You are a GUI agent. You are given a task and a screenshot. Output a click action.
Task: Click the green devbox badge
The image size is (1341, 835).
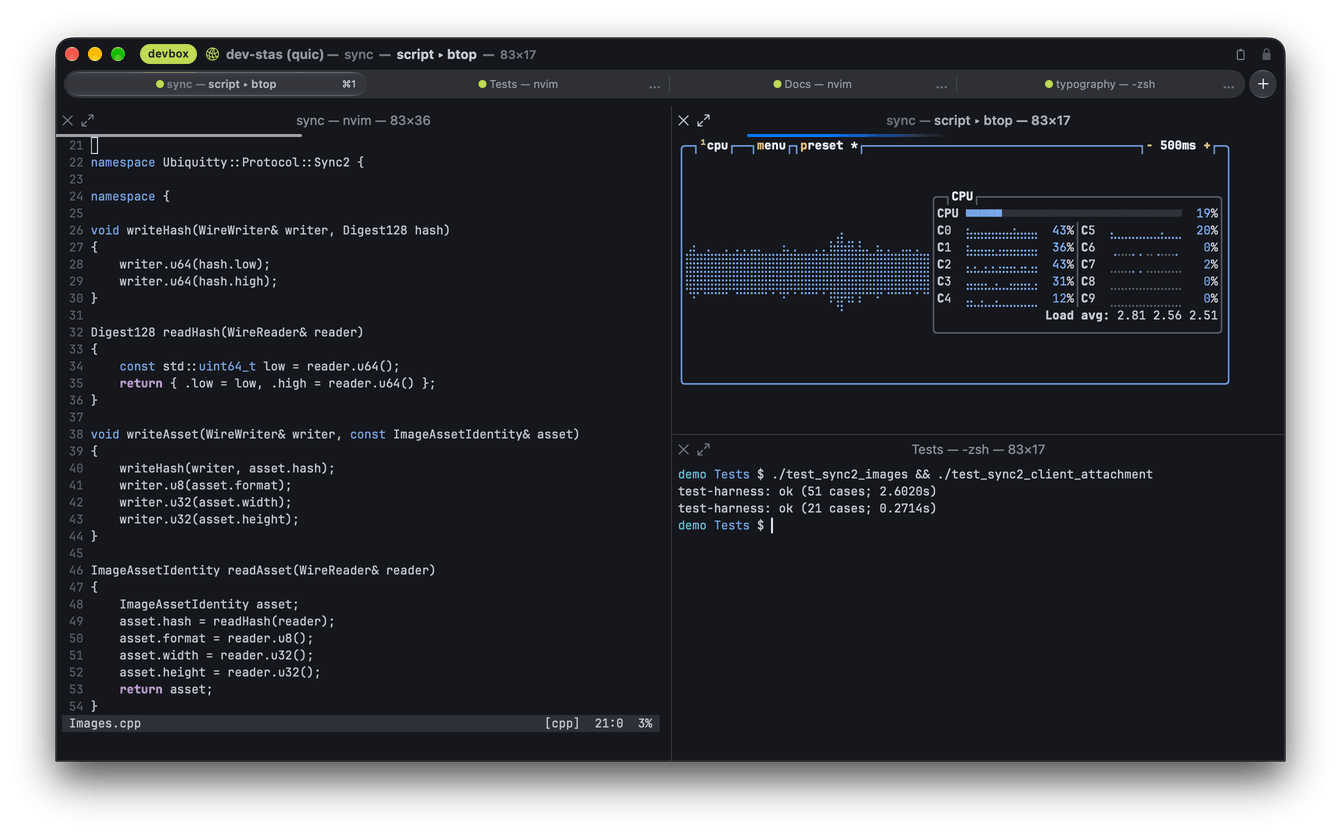(x=168, y=54)
